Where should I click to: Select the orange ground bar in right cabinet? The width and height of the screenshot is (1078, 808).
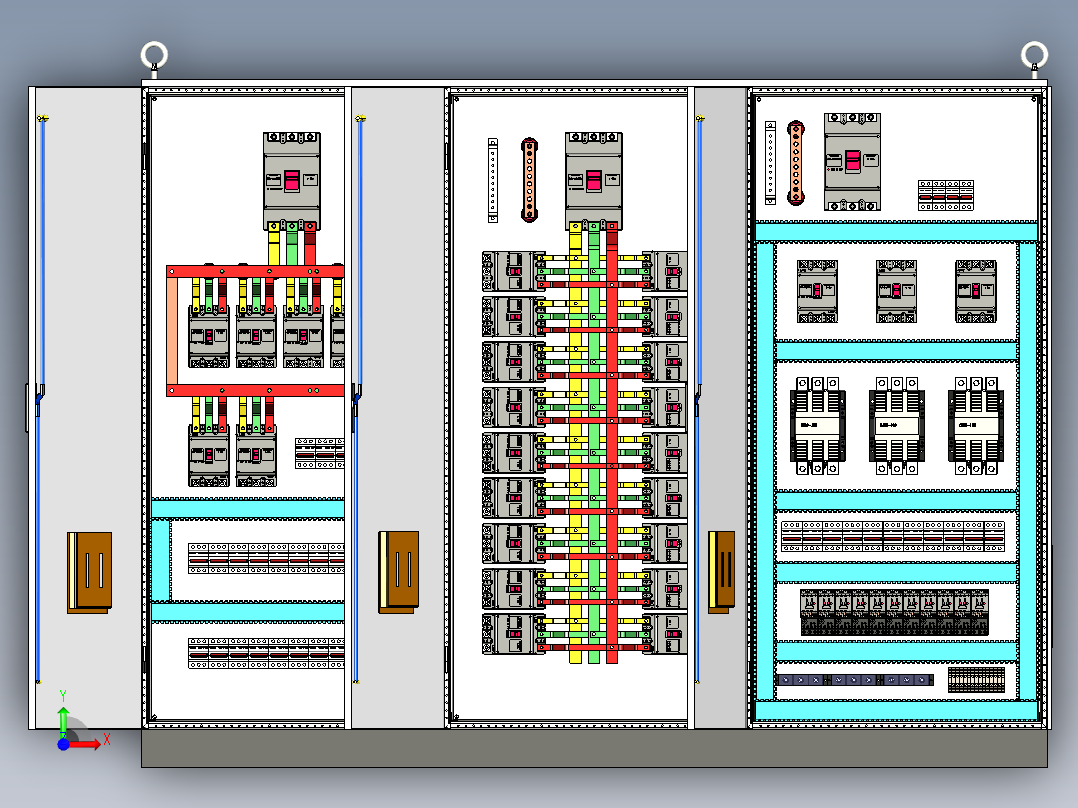point(795,163)
